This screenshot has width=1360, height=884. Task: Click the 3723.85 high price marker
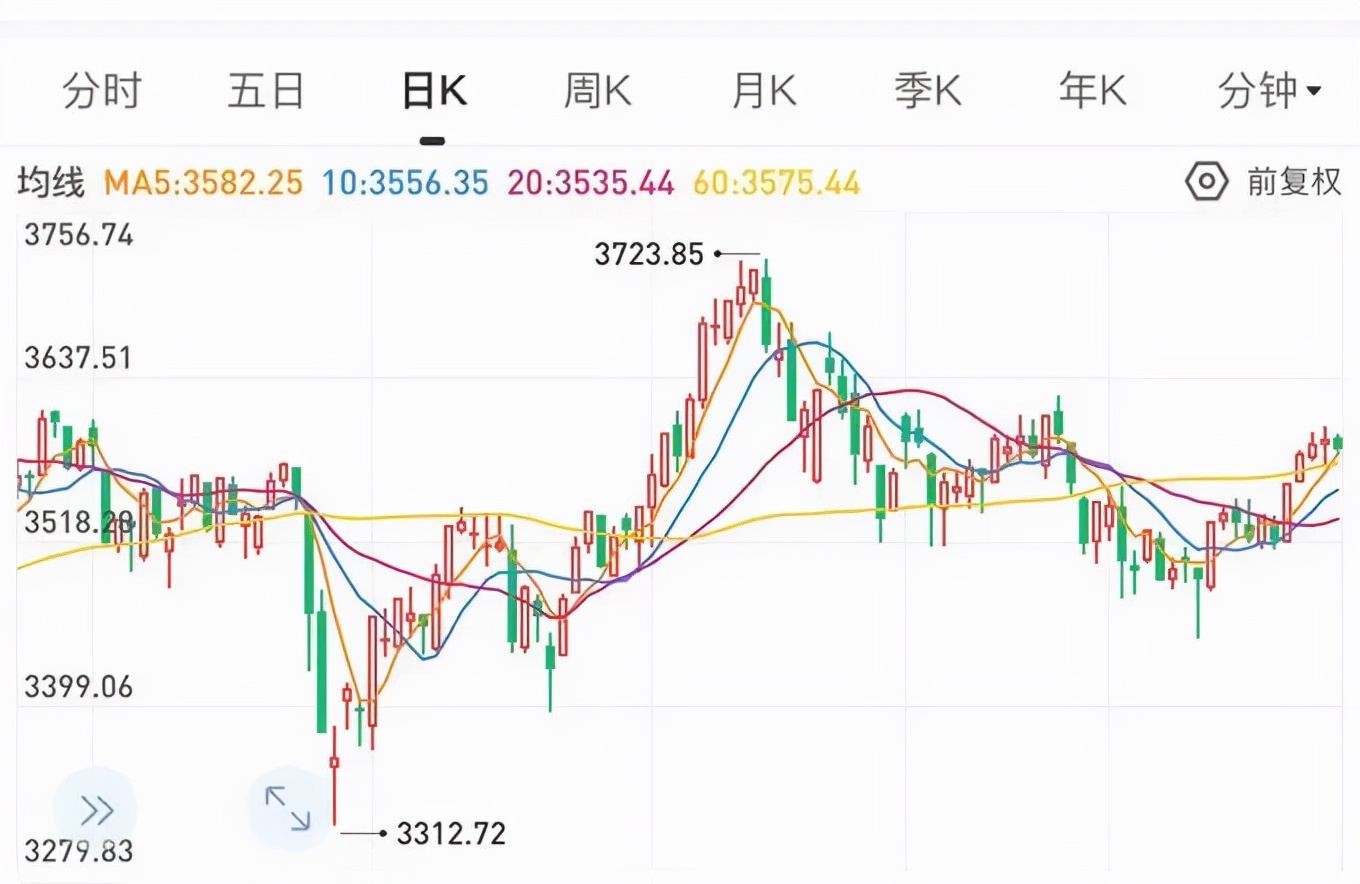[x=649, y=254]
